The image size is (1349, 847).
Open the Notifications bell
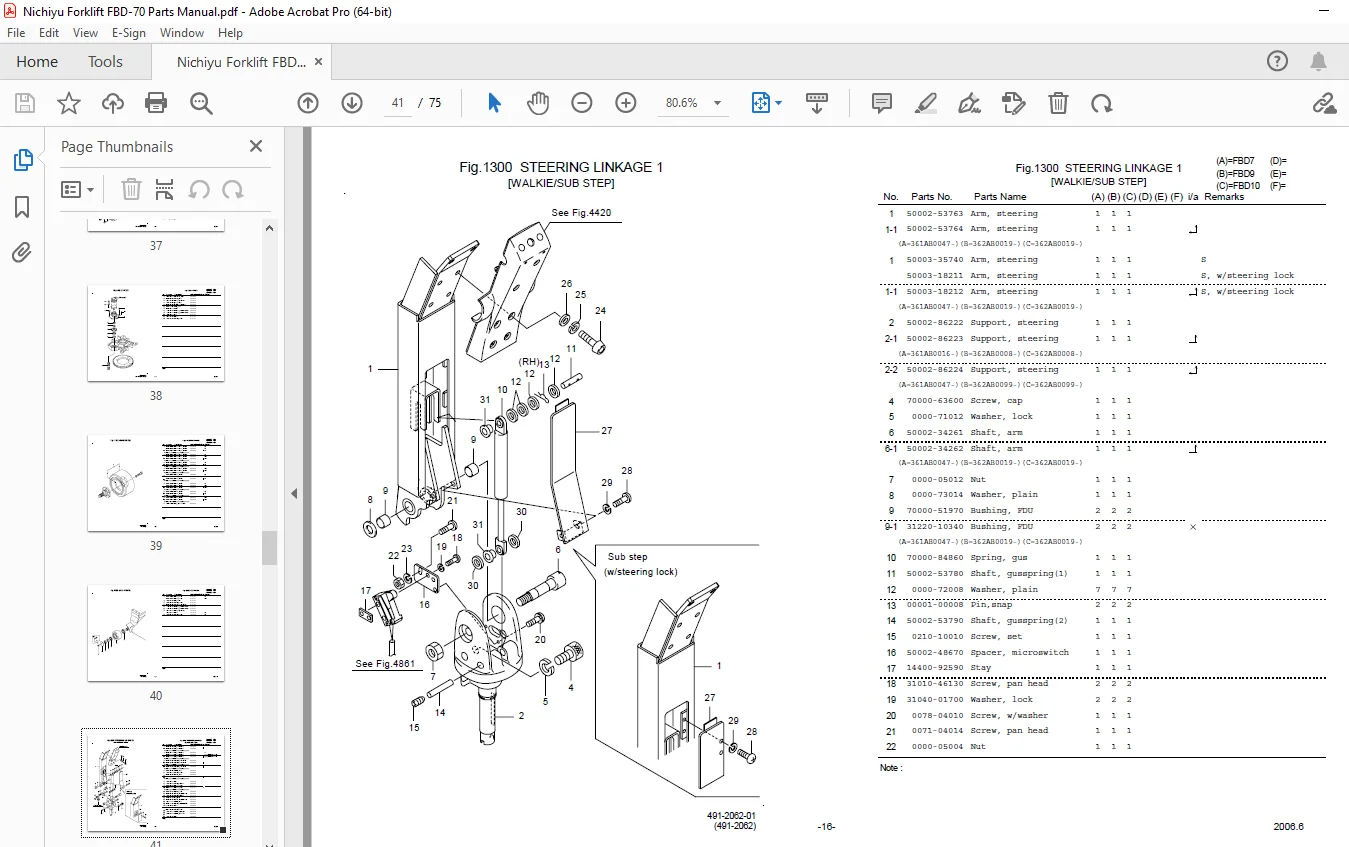[x=1321, y=61]
